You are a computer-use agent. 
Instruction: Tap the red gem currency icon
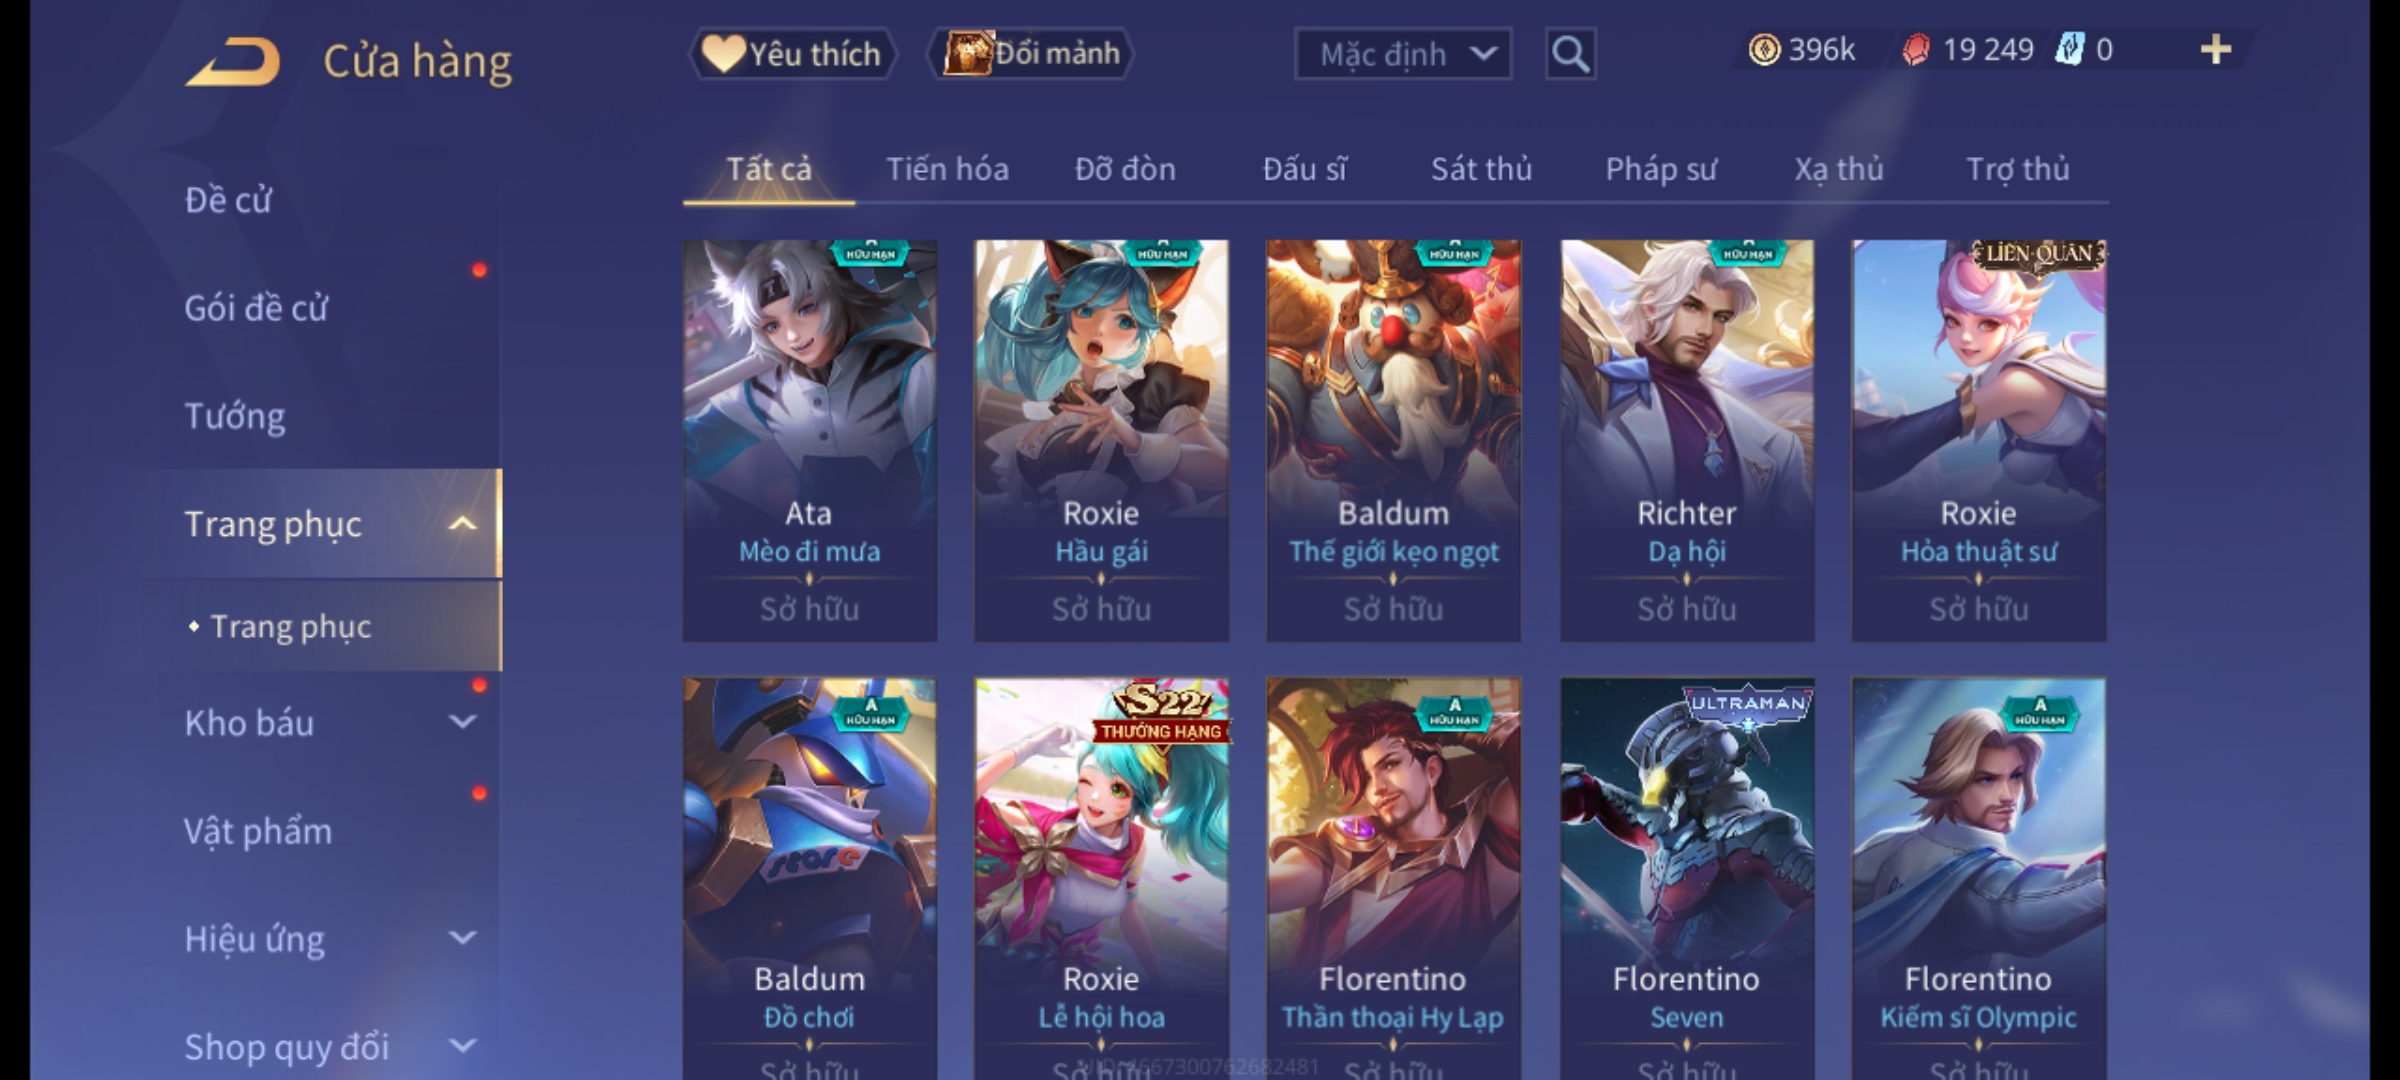point(1915,50)
